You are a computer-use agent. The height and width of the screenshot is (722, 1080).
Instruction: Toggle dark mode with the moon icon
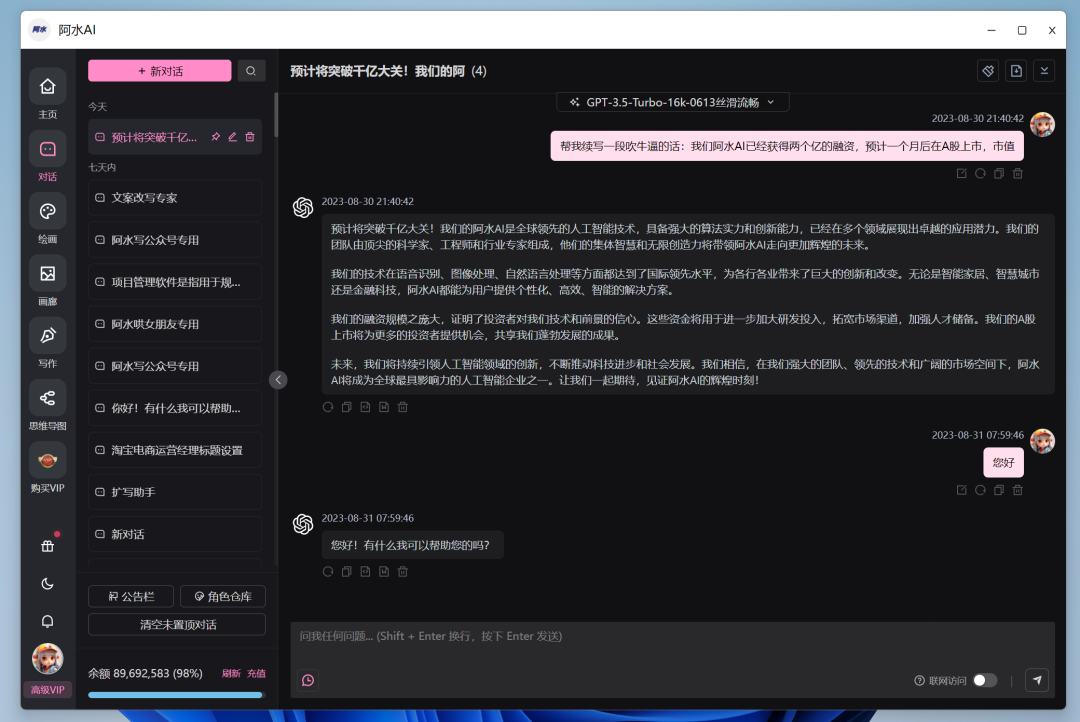[48, 584]
